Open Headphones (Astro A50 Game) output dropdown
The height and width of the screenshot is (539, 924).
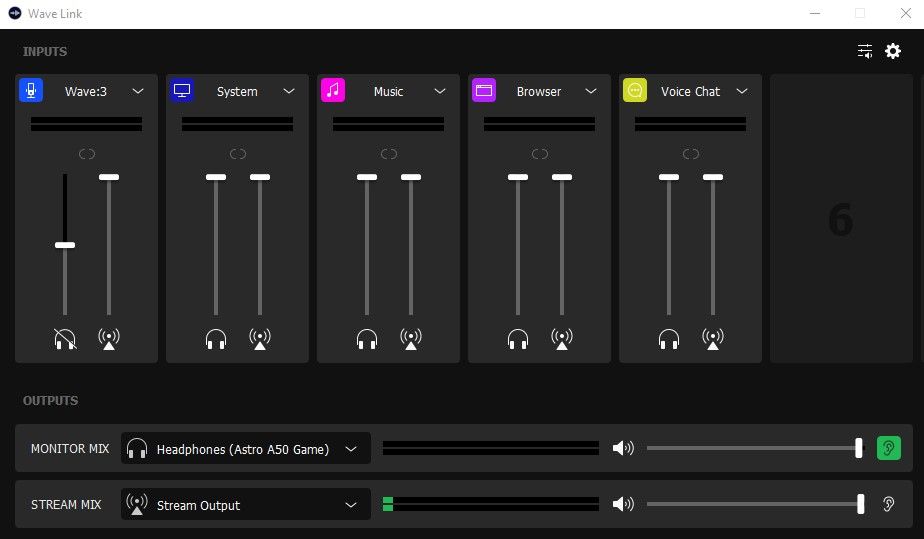point(246,448)
